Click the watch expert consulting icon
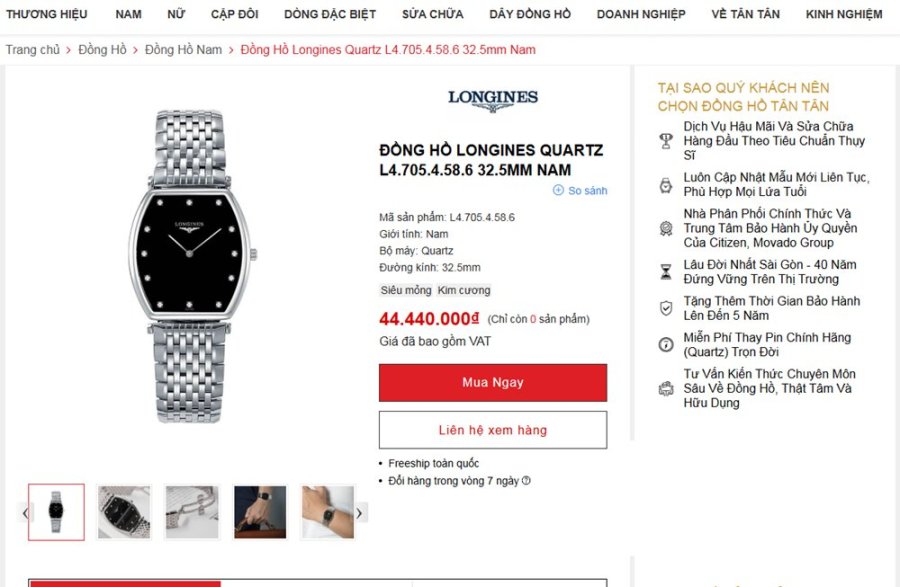 pos(666,388)
